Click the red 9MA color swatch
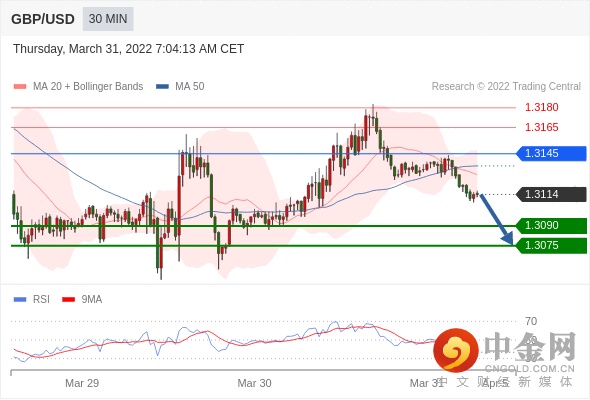 [68, 300]
